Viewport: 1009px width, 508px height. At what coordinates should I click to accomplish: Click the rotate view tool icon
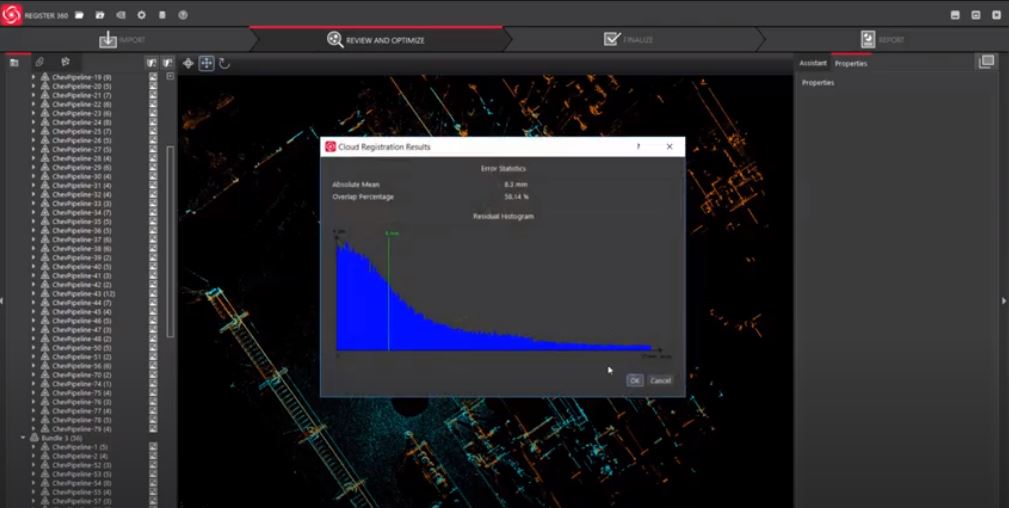coord(224,63)
